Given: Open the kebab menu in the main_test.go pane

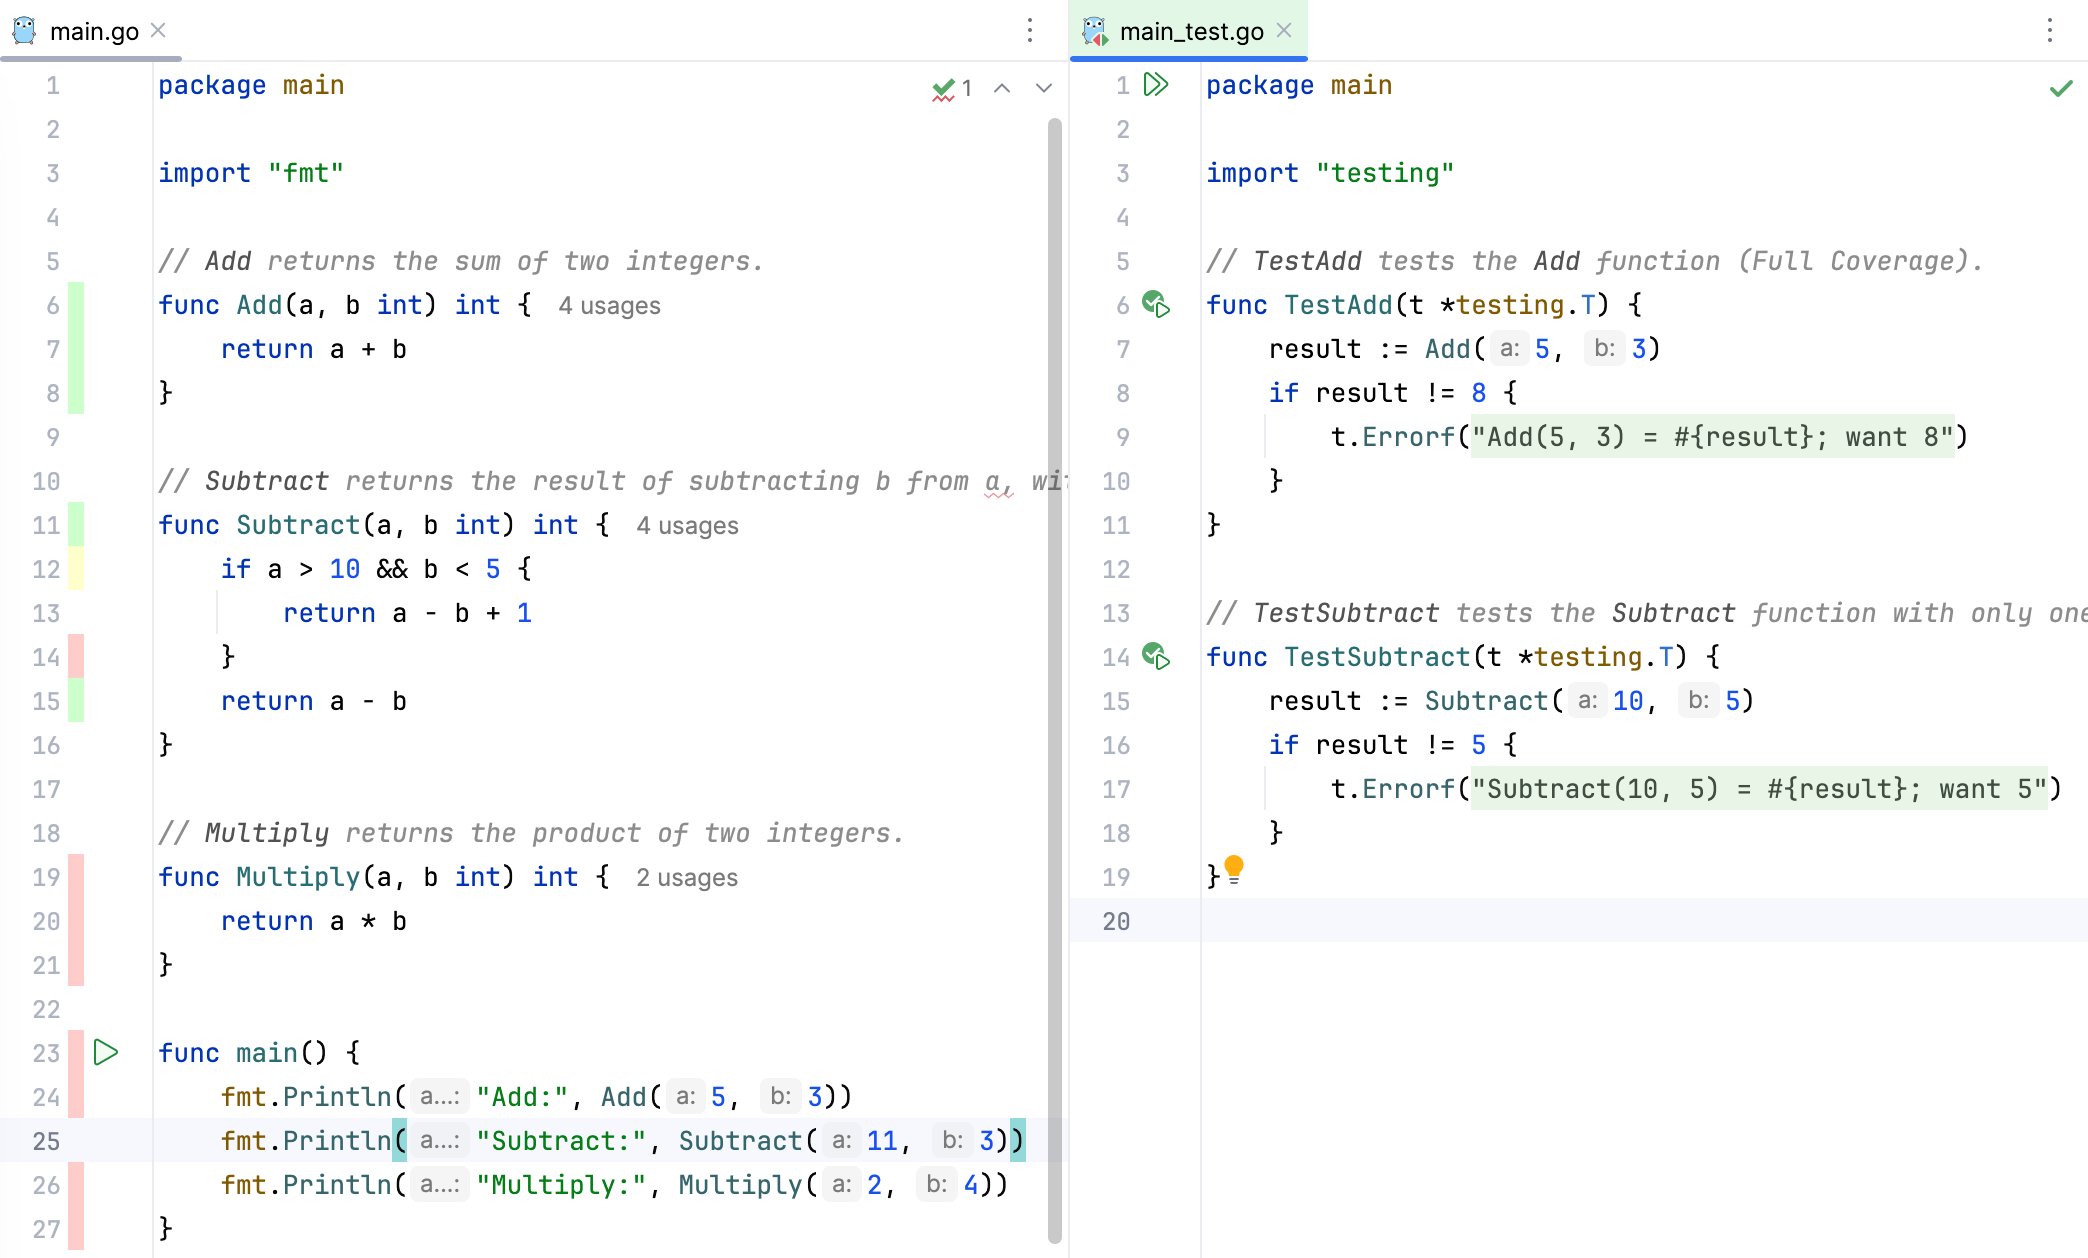Looking at the screenshot, I should click(2049, 31).
